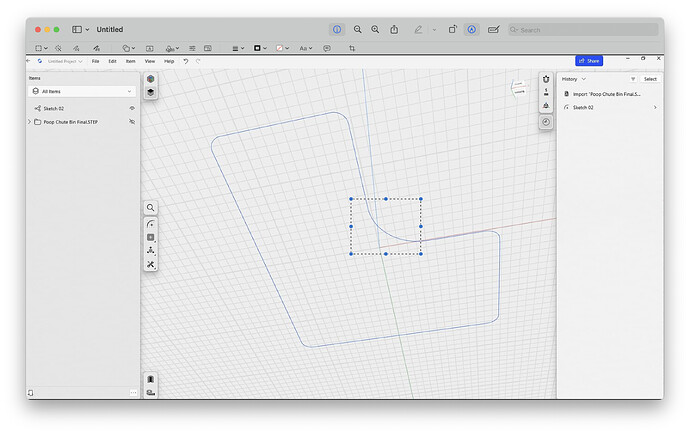Click the speech bubble note icon
This screenshot has width=690, height=434.
click(x=327, y=48)
